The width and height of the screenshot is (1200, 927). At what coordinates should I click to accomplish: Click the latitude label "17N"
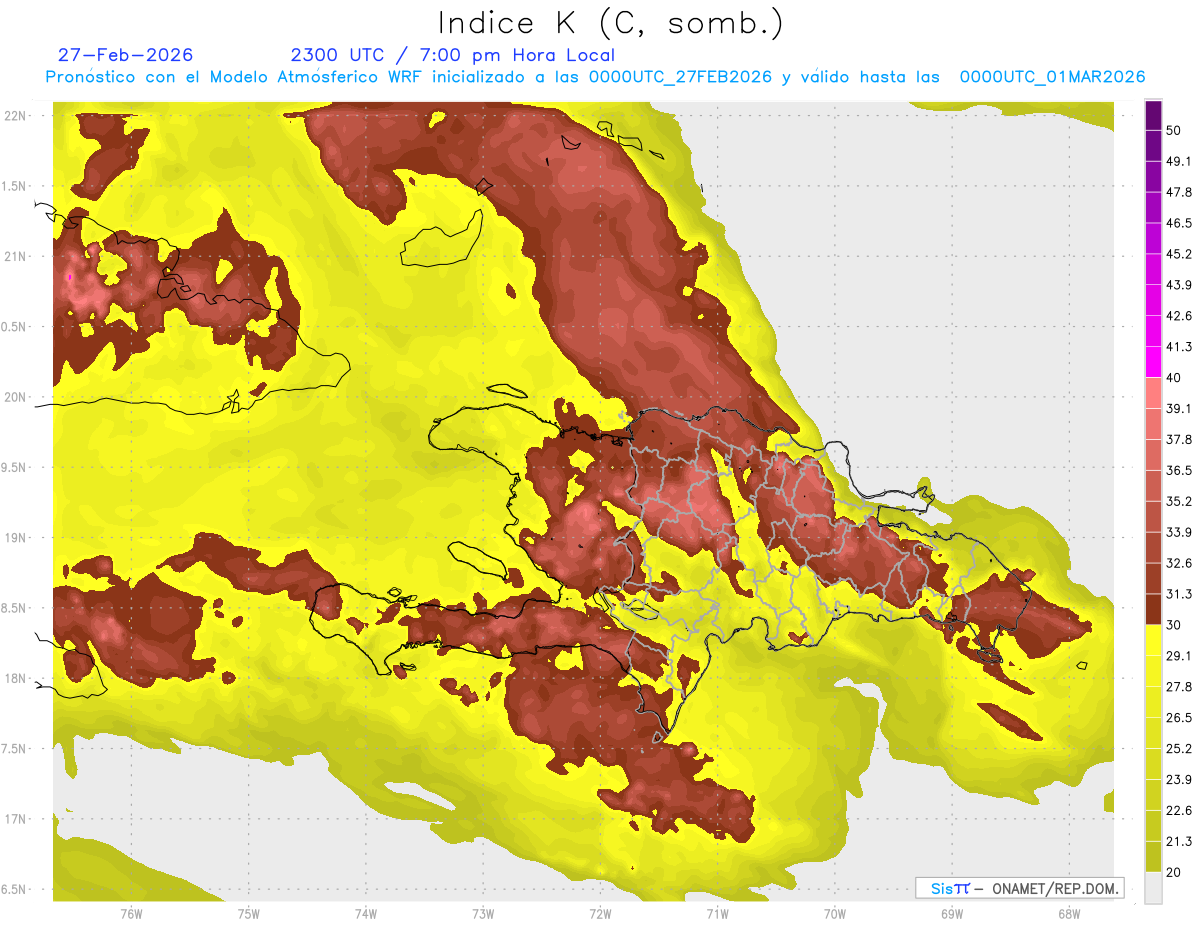click(x=15, y=820)
